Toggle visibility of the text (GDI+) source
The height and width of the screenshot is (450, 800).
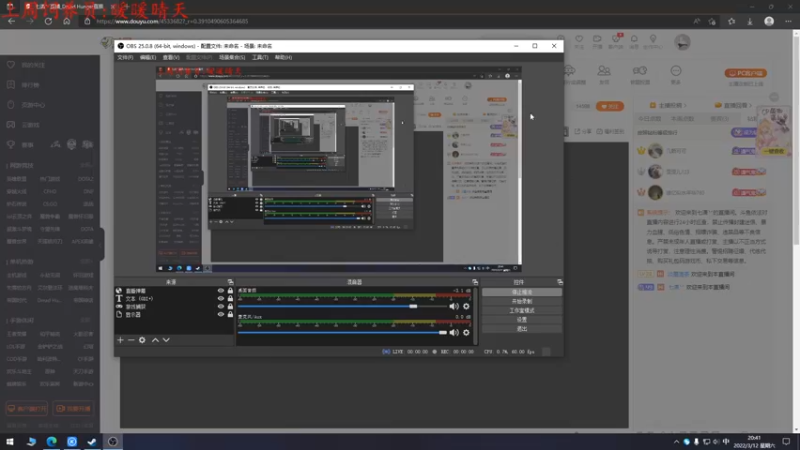click(221, 298)
